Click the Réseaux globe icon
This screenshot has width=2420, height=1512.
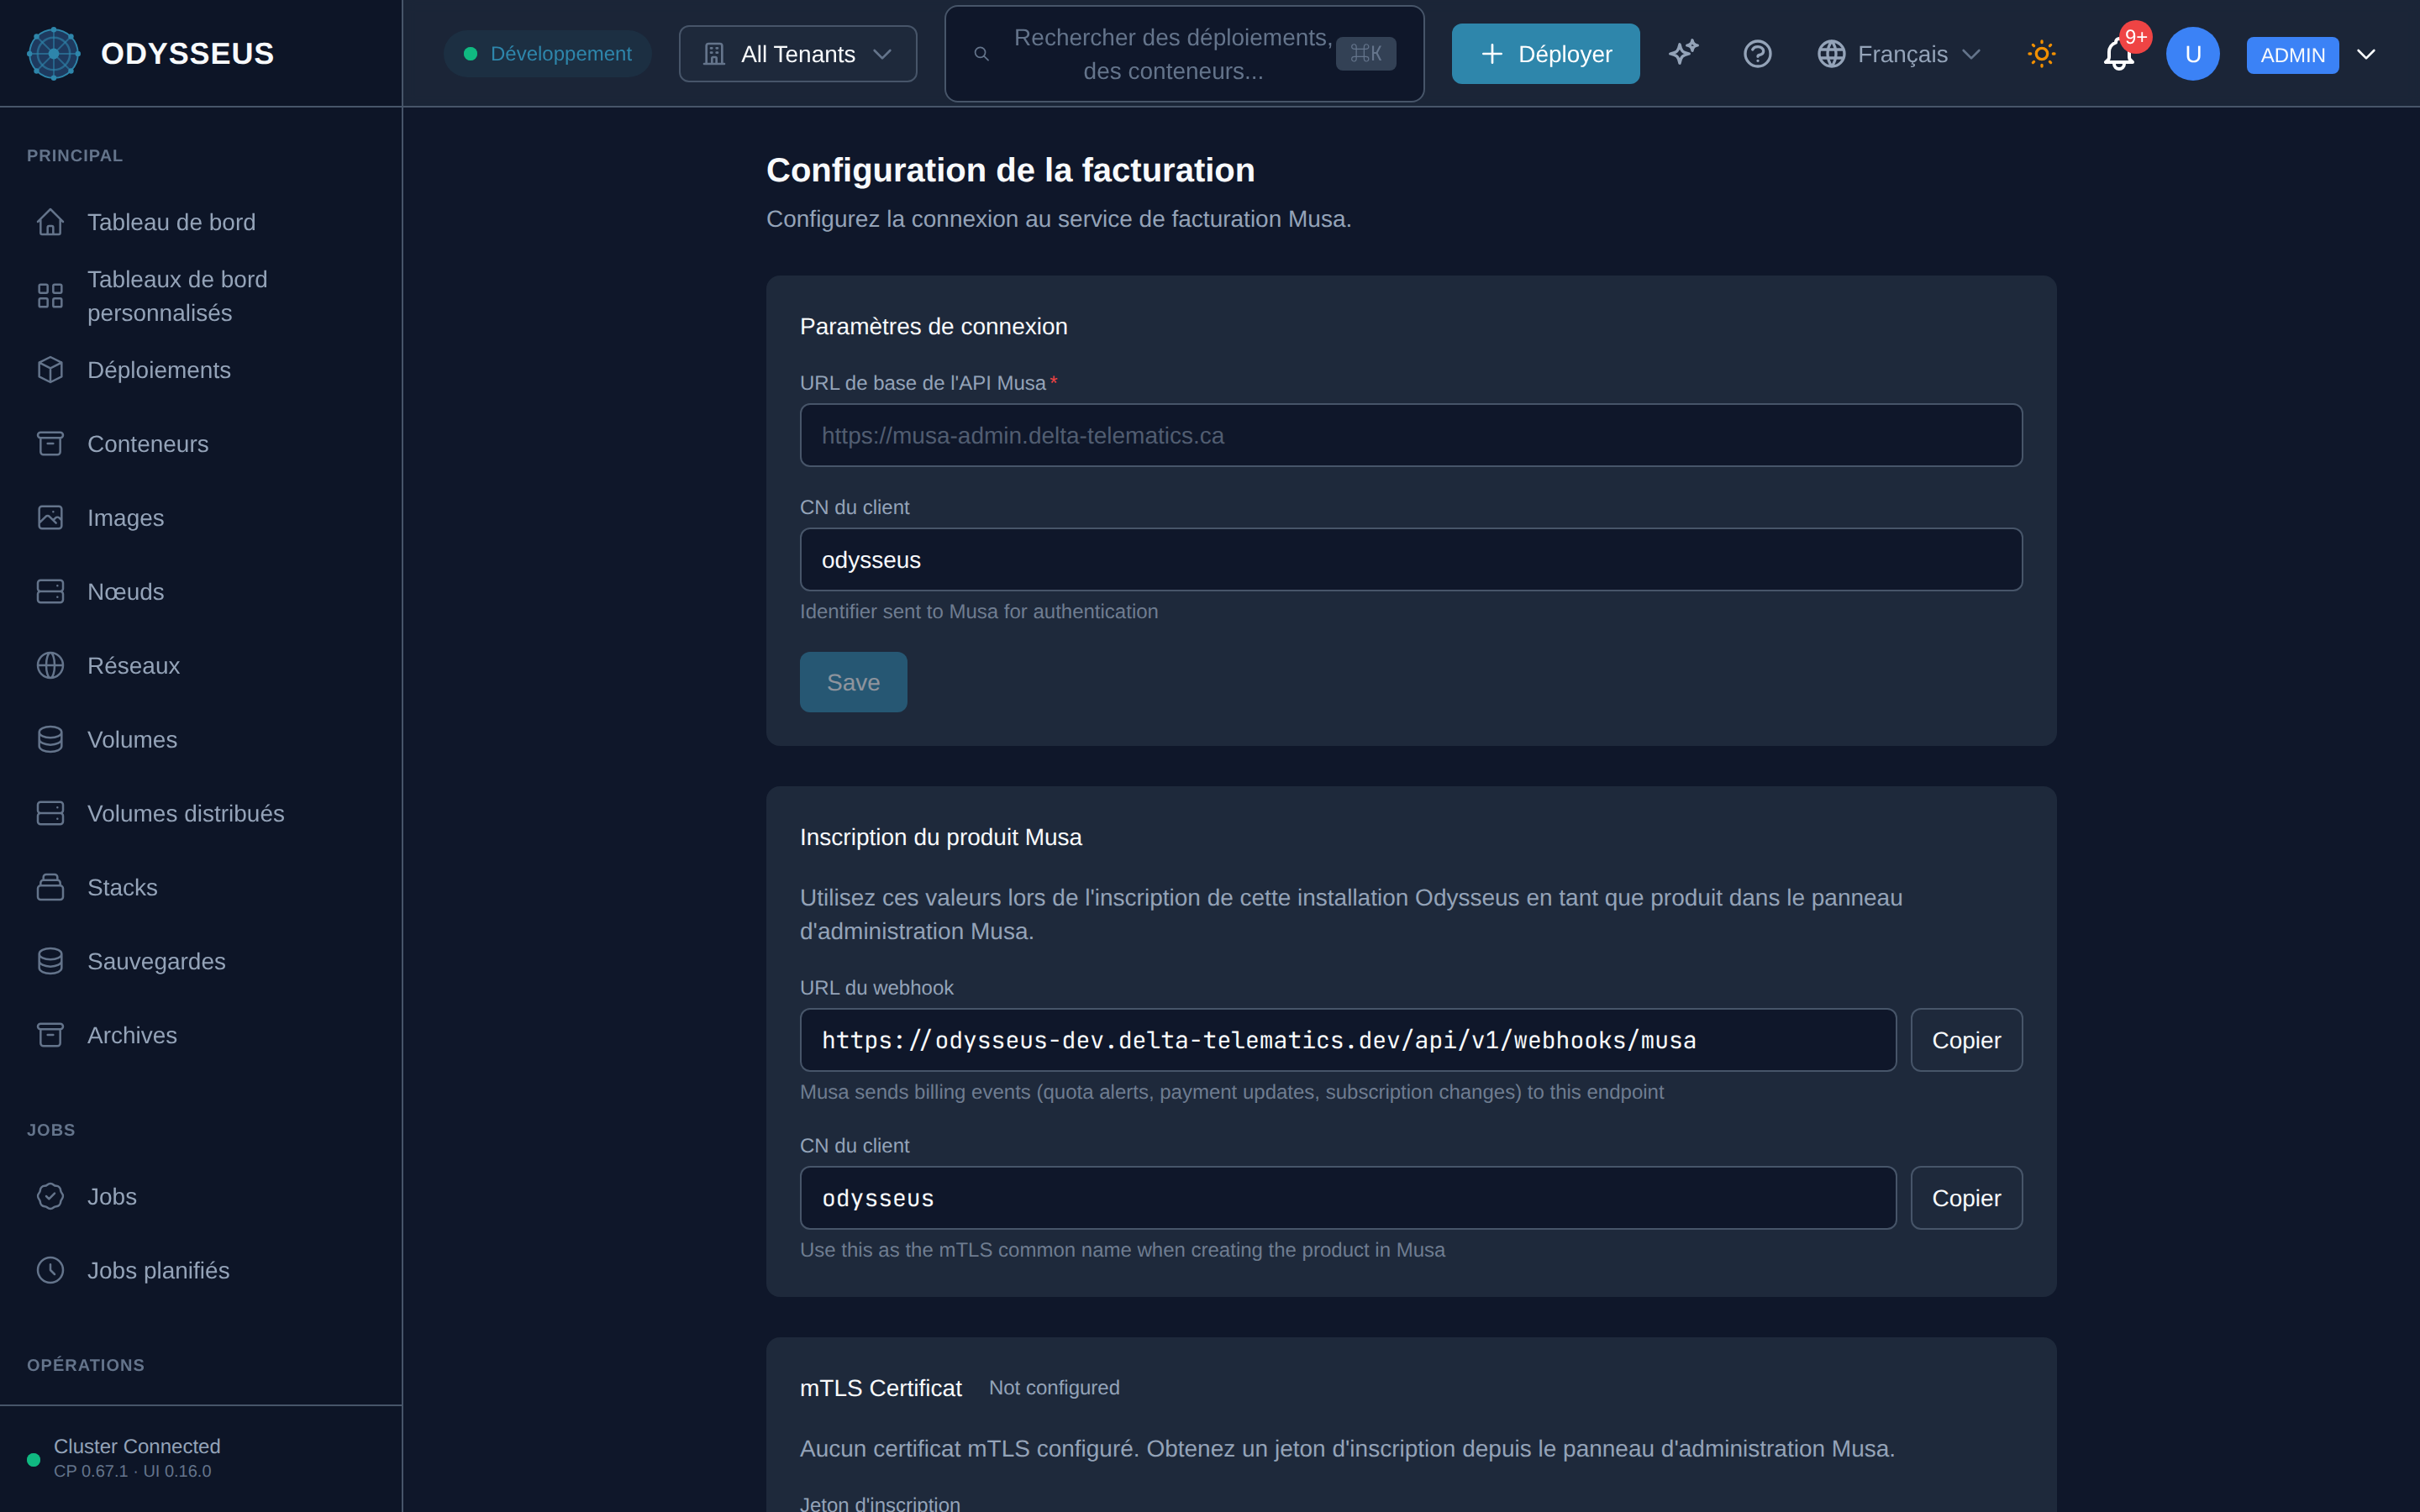(x=50, y=666)
